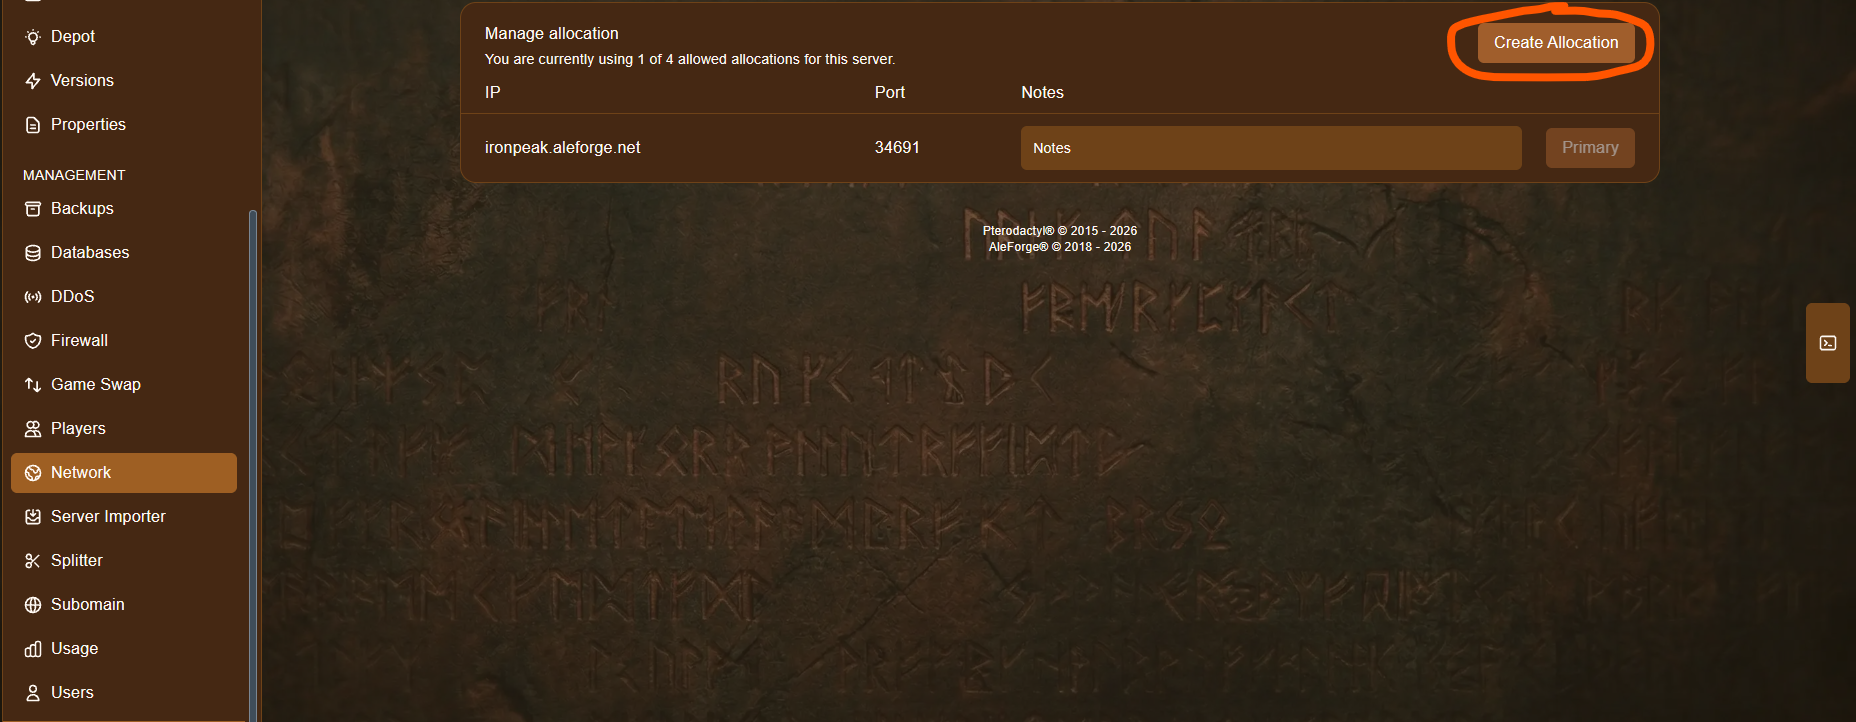Open the Firewall menu item
The image size is (1856, 722).
(x=79, y=340)
